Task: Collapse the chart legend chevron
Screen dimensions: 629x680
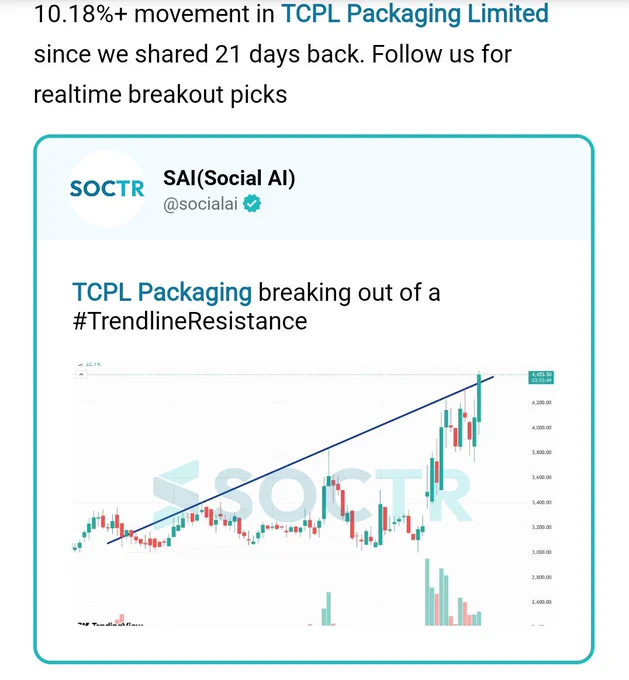Action: (81, 375)
